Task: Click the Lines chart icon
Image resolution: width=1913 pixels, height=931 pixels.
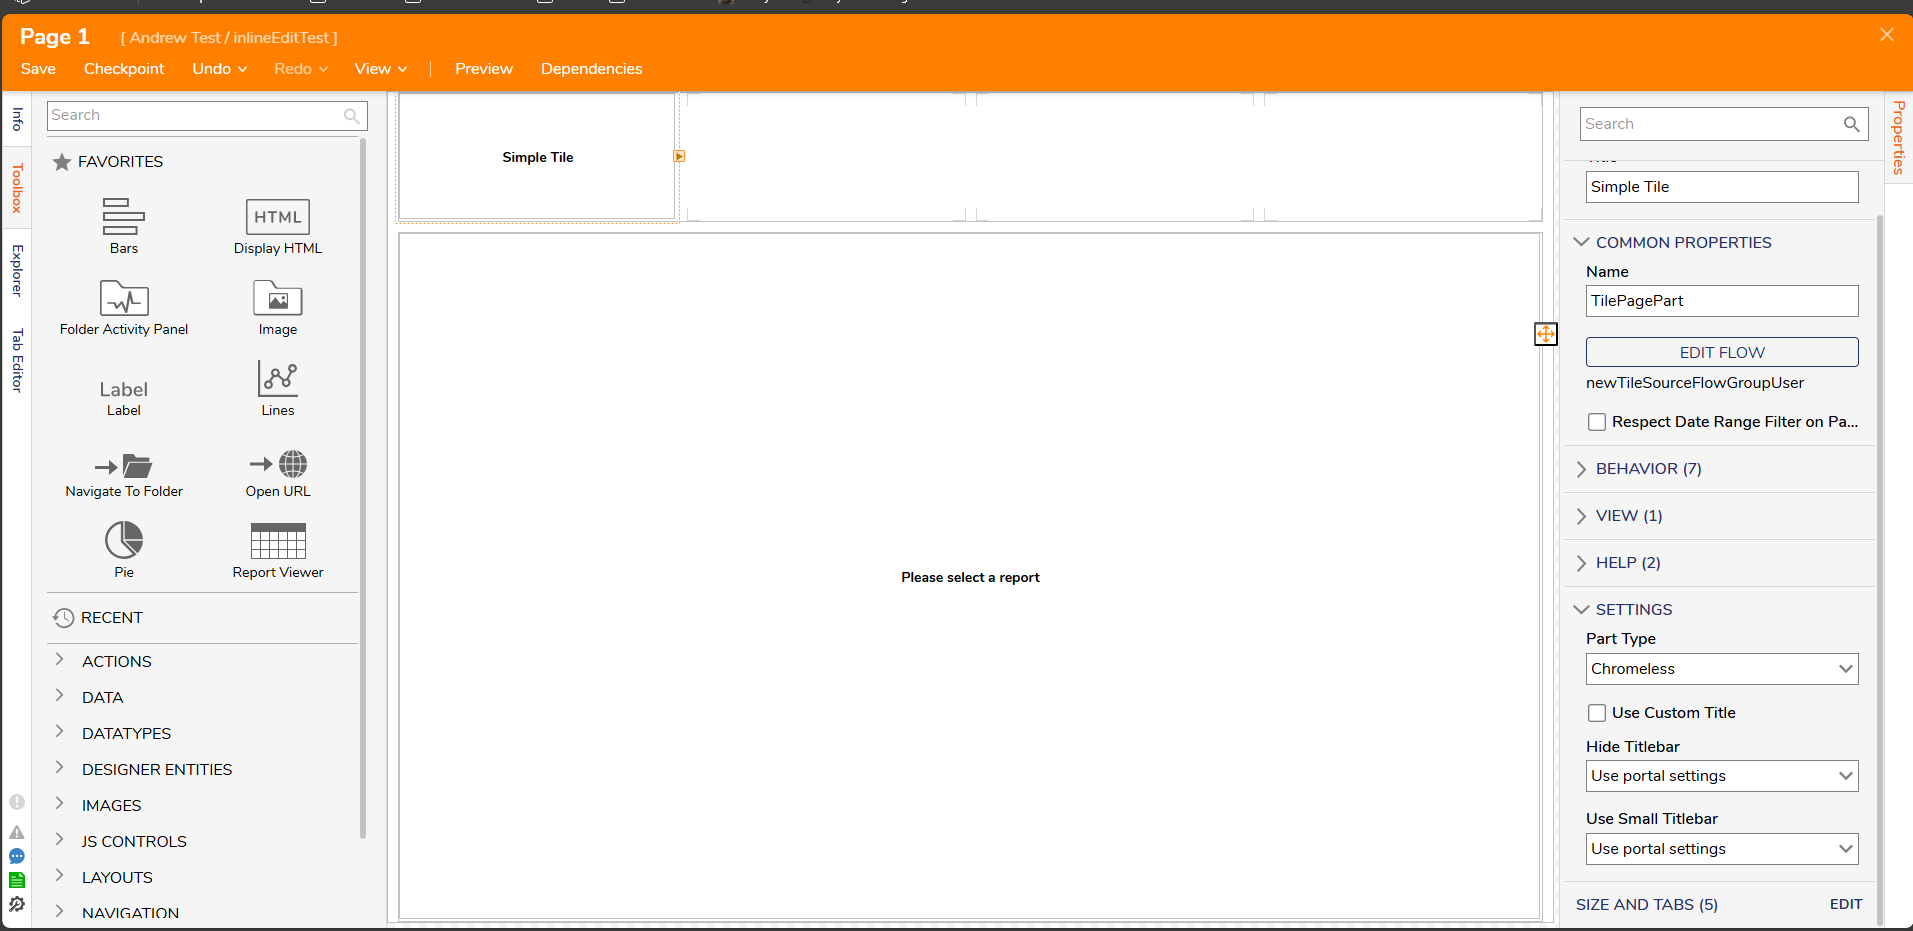Action: (x=277, y=379)
